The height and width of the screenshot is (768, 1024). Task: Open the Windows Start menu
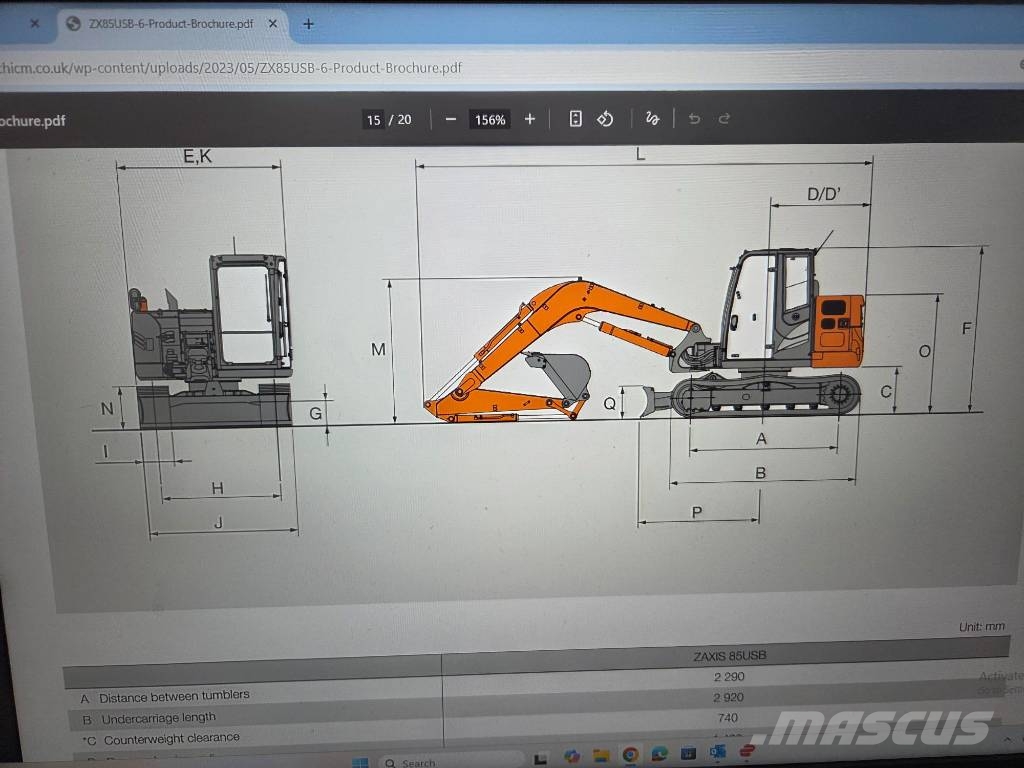[360, 763]
